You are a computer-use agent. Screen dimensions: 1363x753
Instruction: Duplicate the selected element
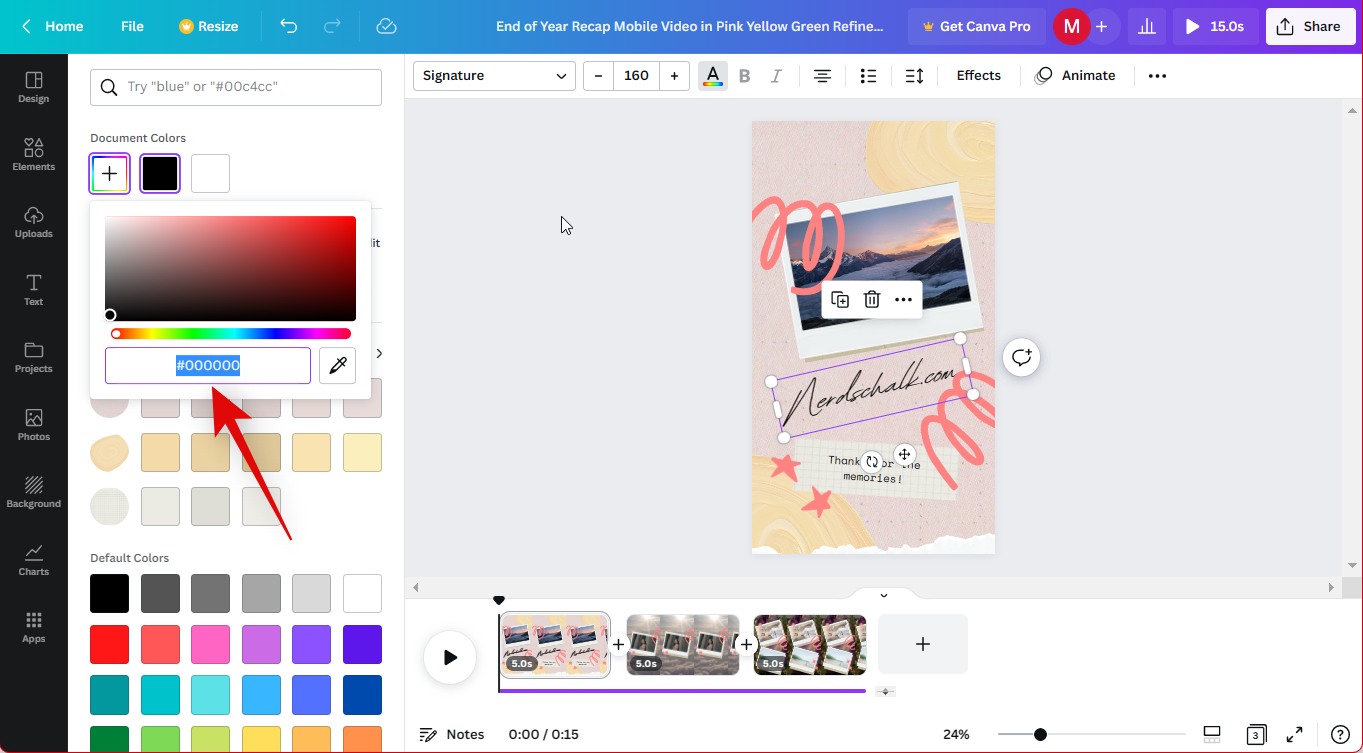(840, 299)
